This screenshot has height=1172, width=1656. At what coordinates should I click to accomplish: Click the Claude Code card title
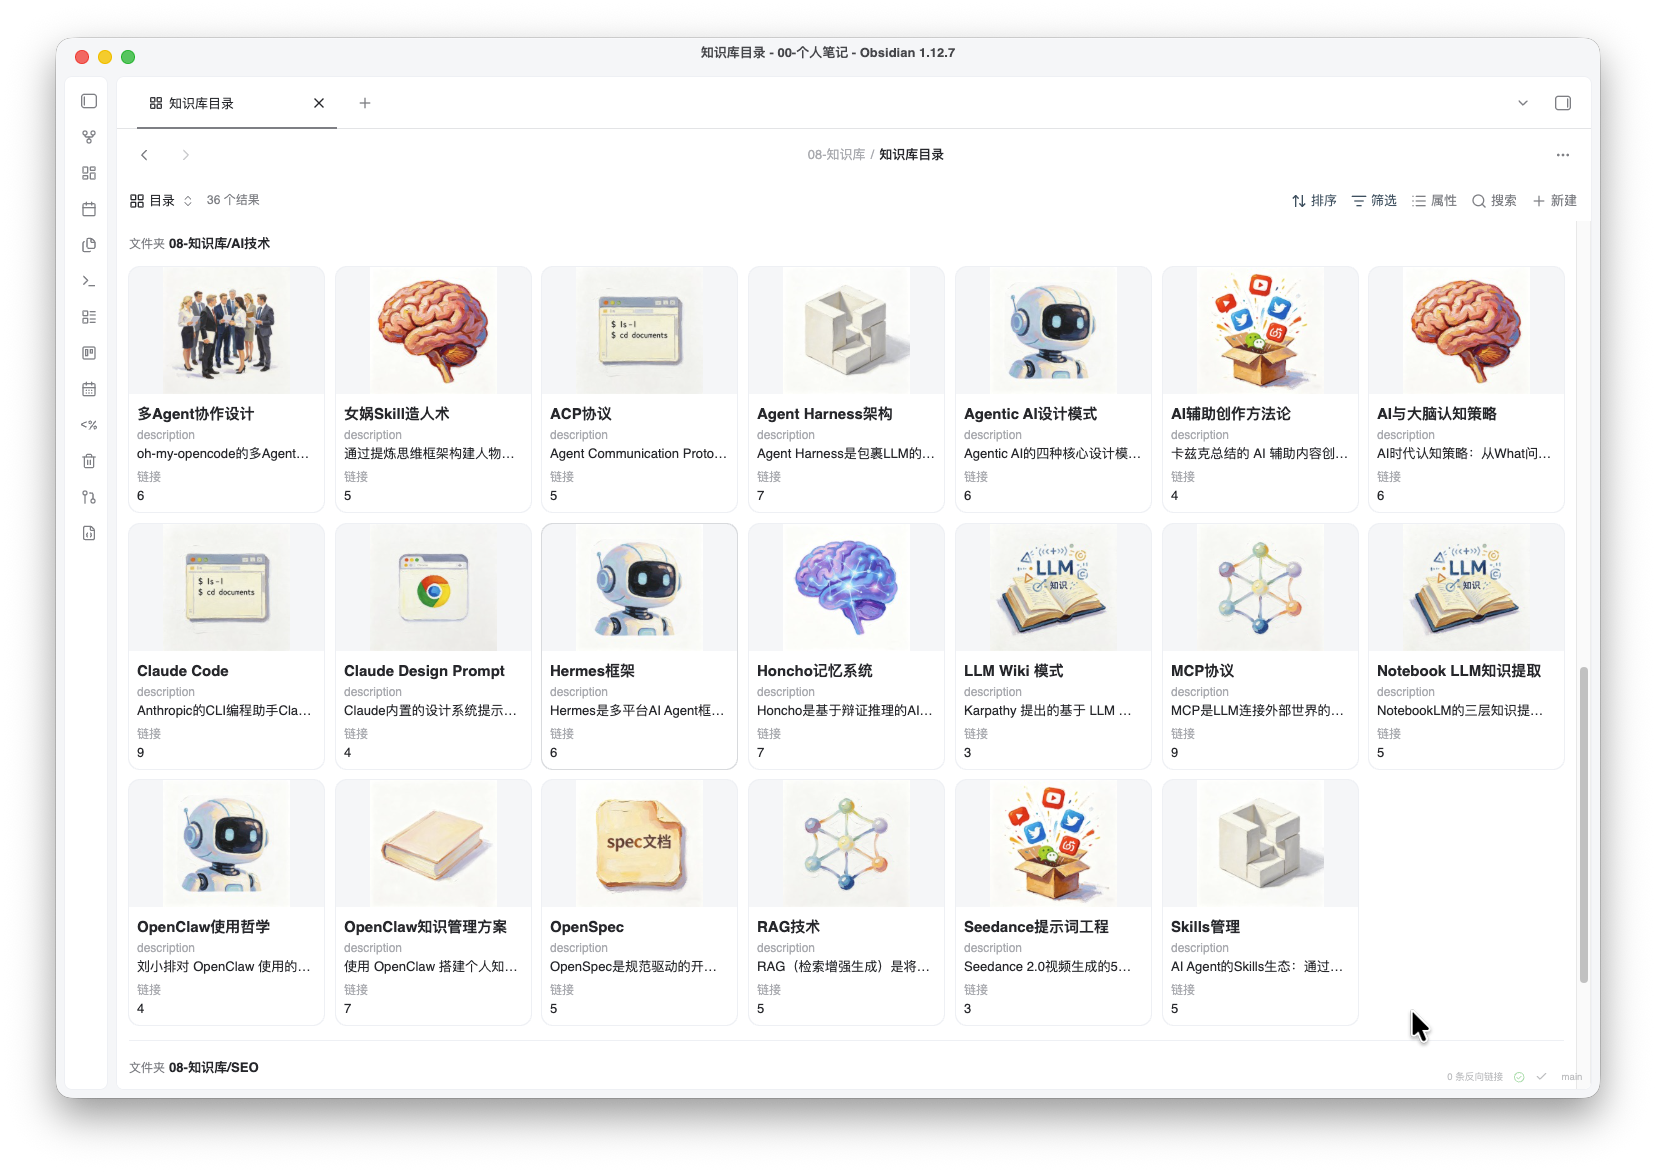(x=183, y=671)
